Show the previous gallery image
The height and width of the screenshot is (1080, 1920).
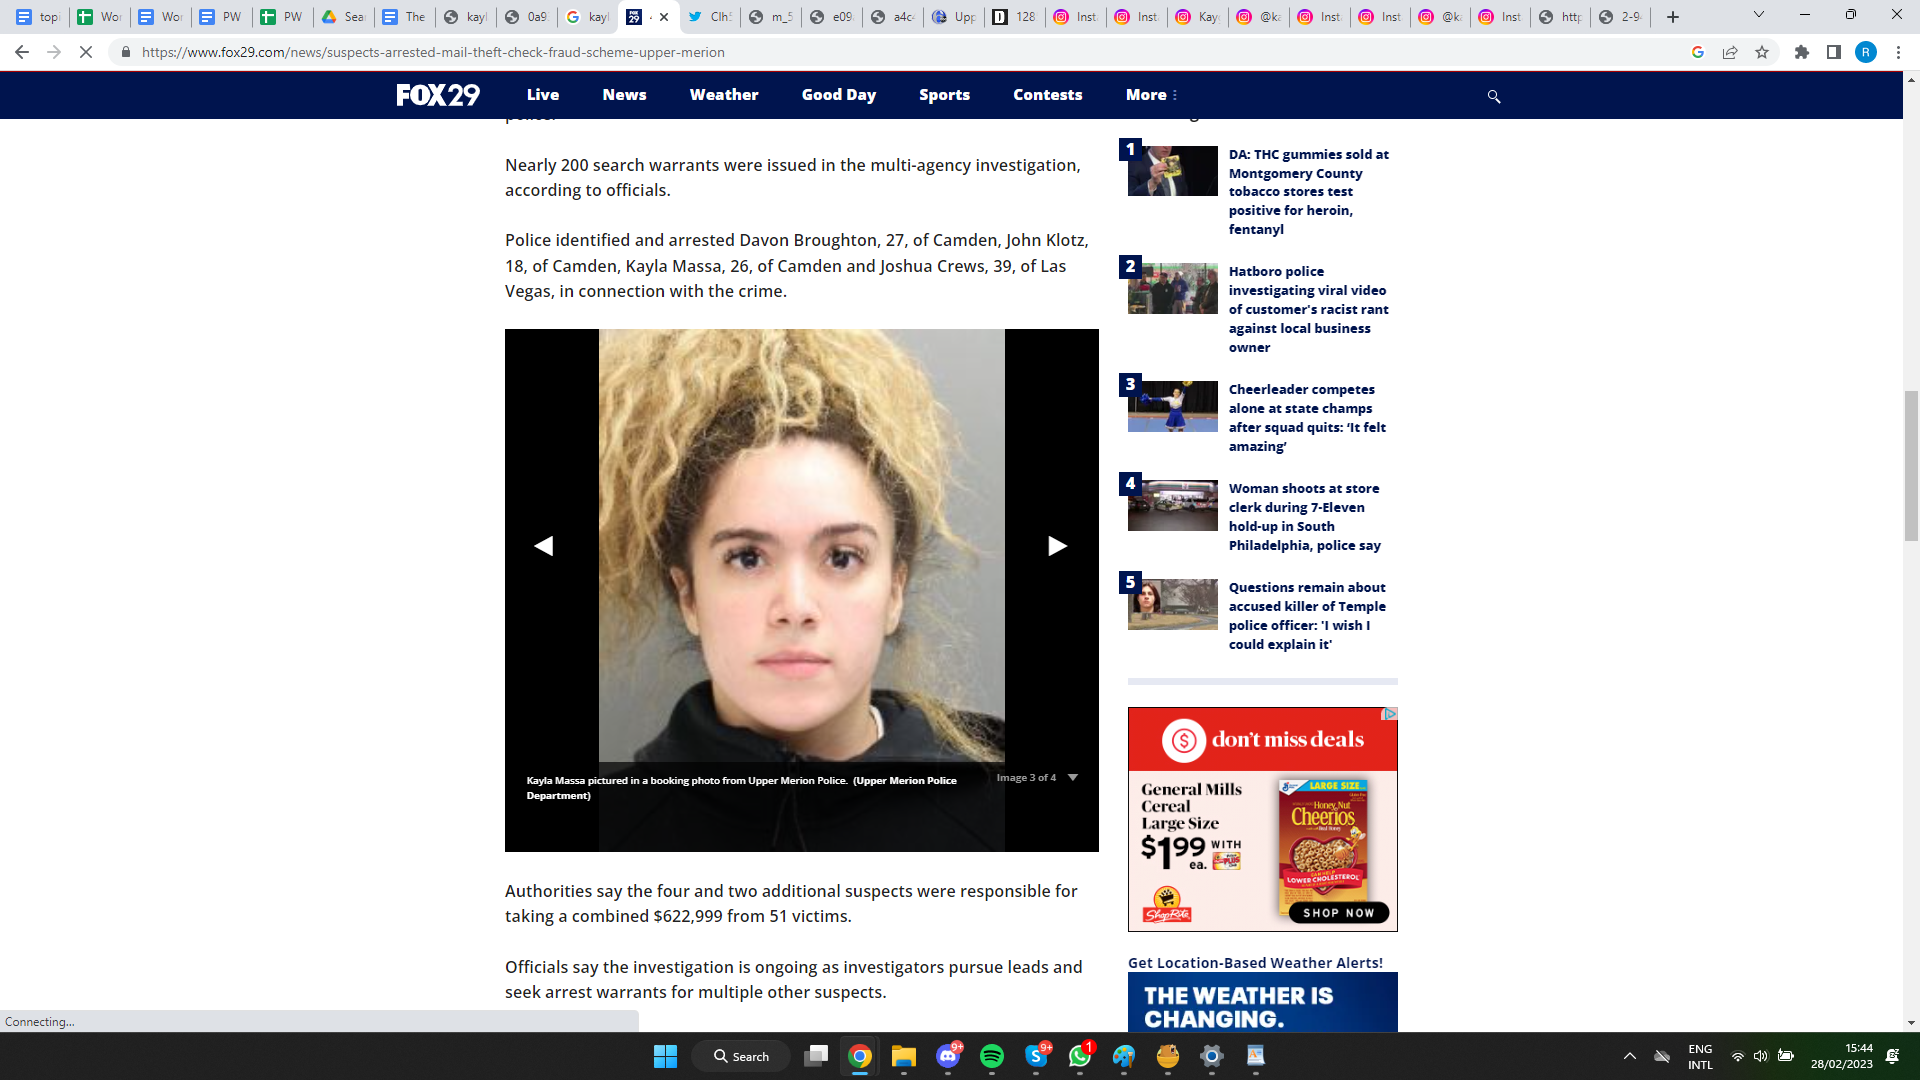pos(543,546)
